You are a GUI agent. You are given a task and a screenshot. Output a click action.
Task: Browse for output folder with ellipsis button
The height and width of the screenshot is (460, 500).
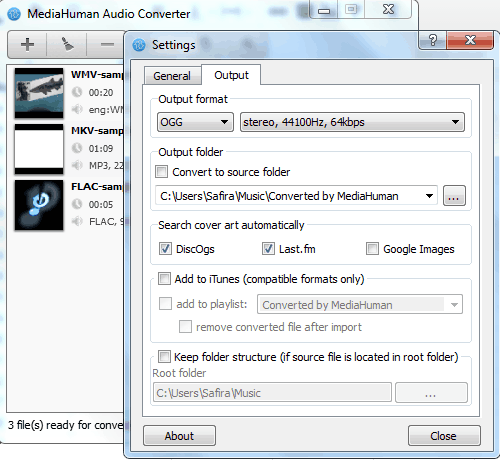tap(454, 196)
